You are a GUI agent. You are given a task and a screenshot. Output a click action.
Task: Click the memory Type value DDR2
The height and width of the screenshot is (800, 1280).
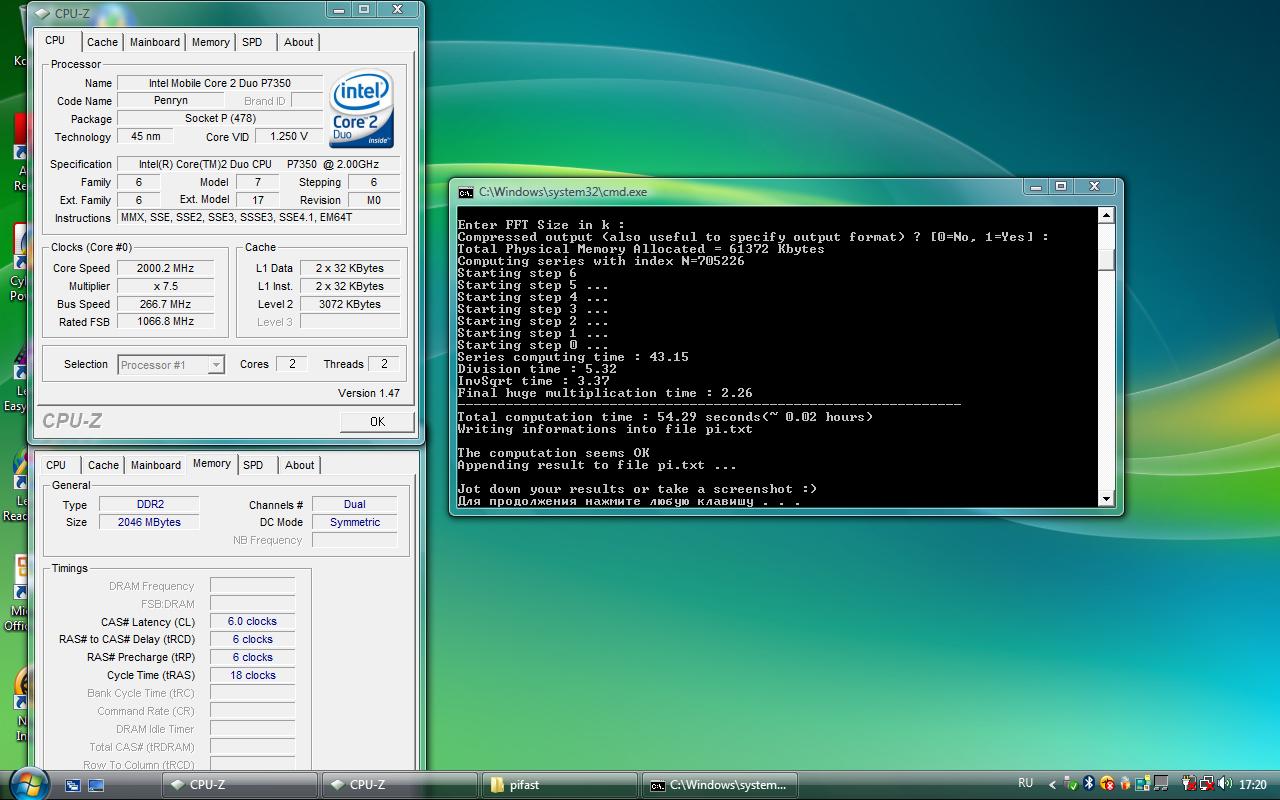149,505
